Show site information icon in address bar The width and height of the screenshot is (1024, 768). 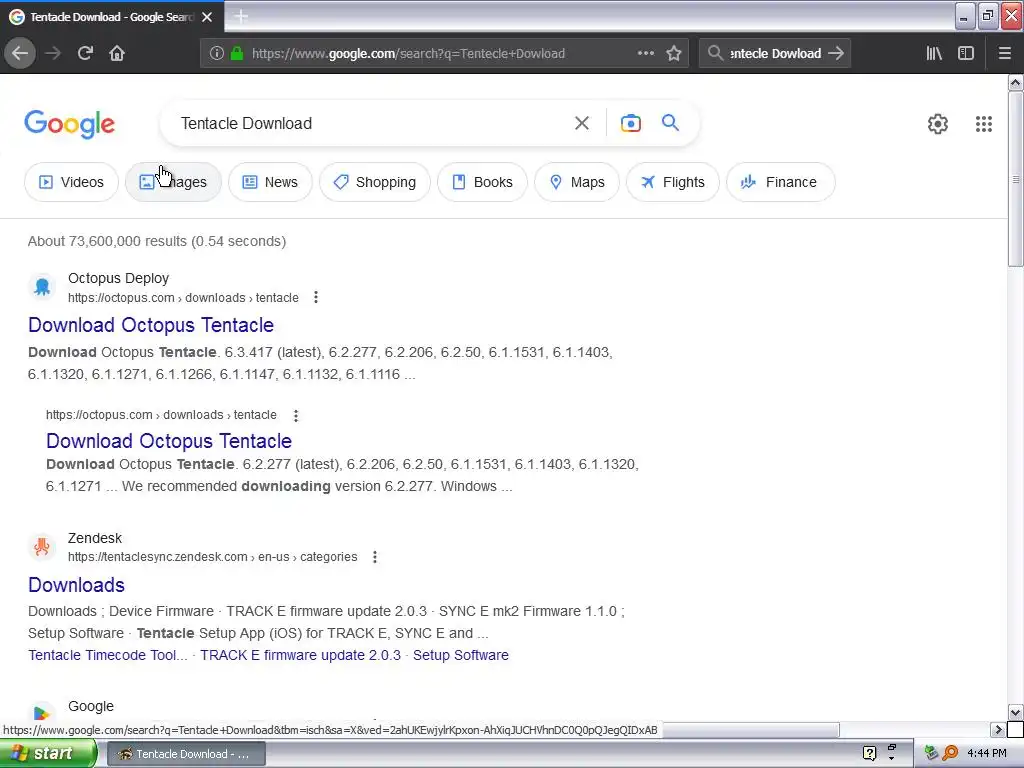[217, 53]
